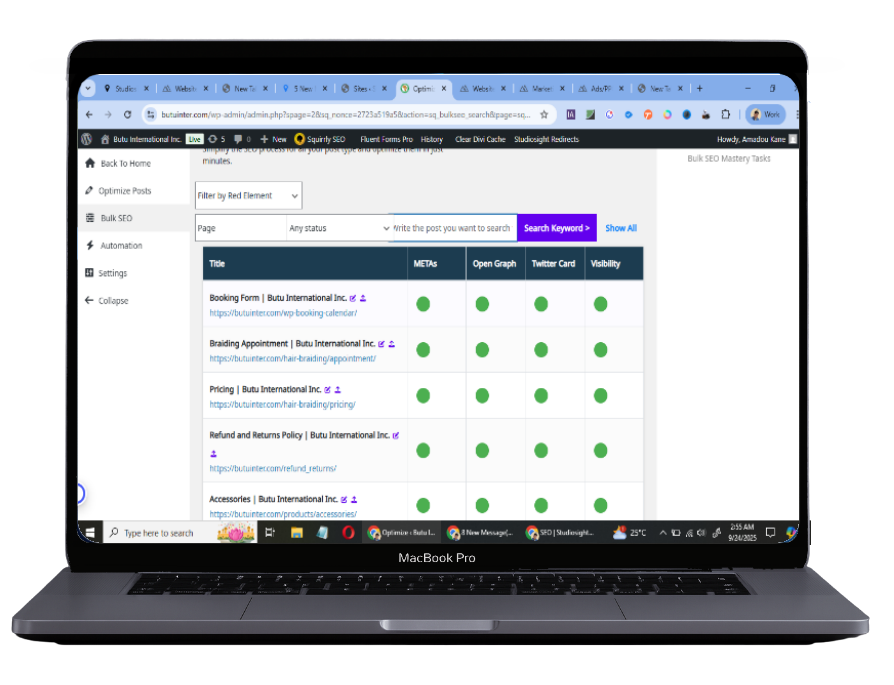Open the Opera icon in the taskbar
The width and height of the screenshot is (894, 685).
[x=348, y=533]
